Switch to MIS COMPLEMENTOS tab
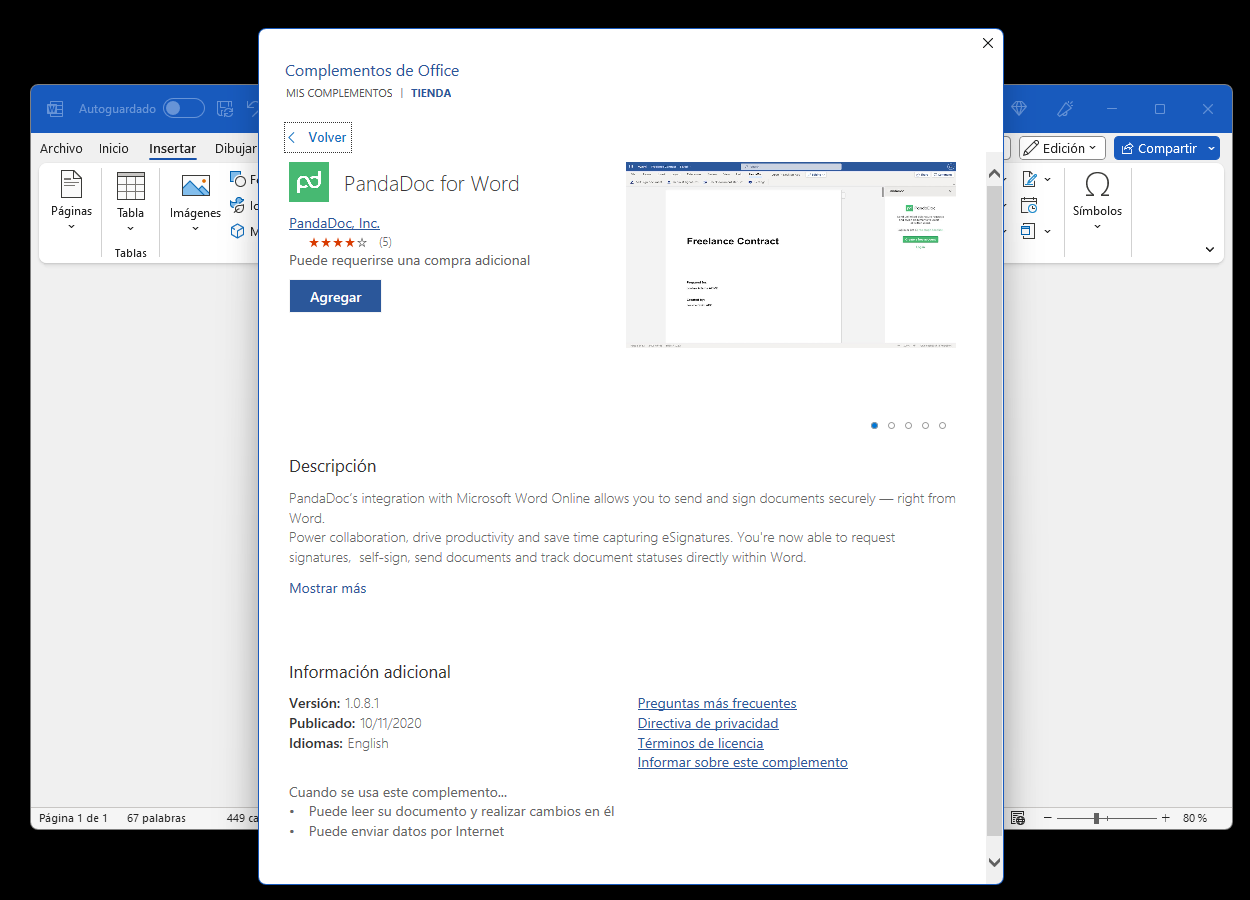 coord(339,93)
